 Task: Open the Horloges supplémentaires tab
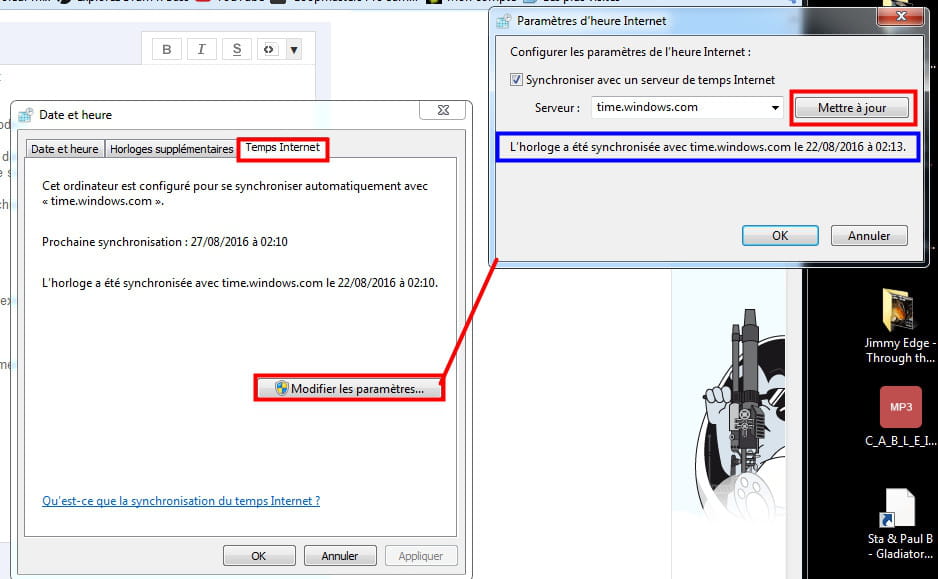pos(171,149)
